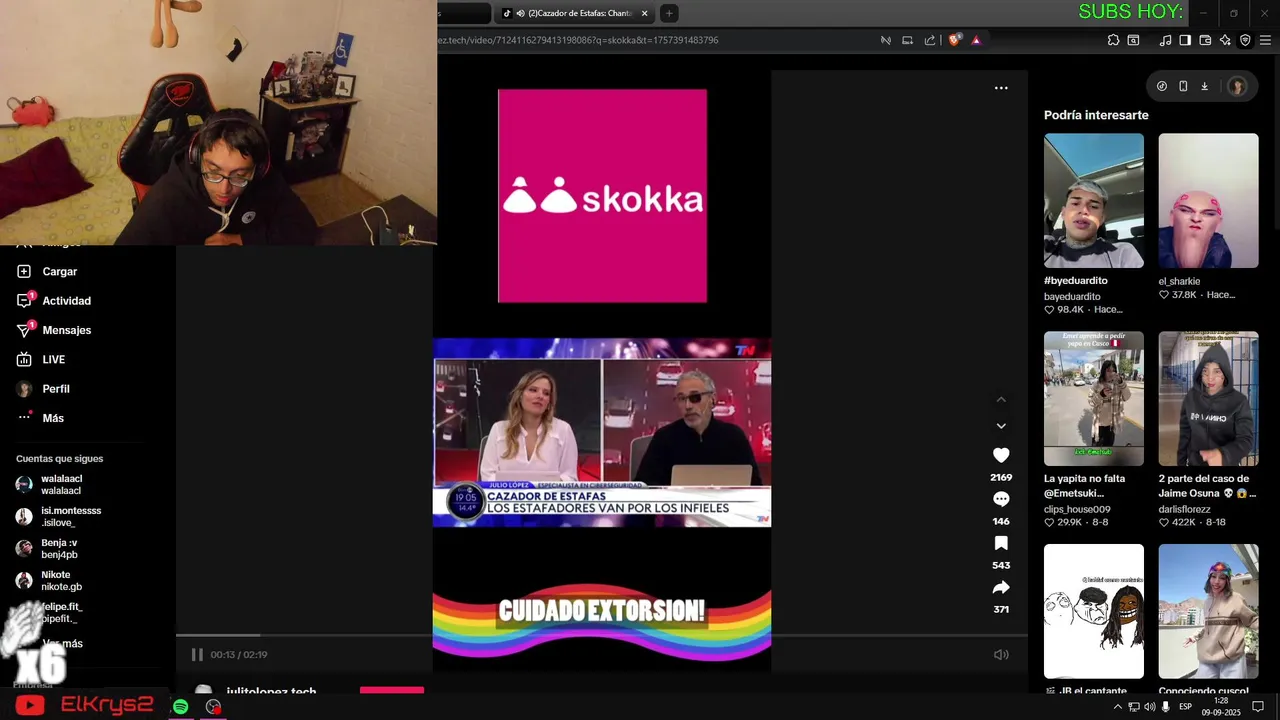Open the profile avatar menu at top right

(1237, 86)
